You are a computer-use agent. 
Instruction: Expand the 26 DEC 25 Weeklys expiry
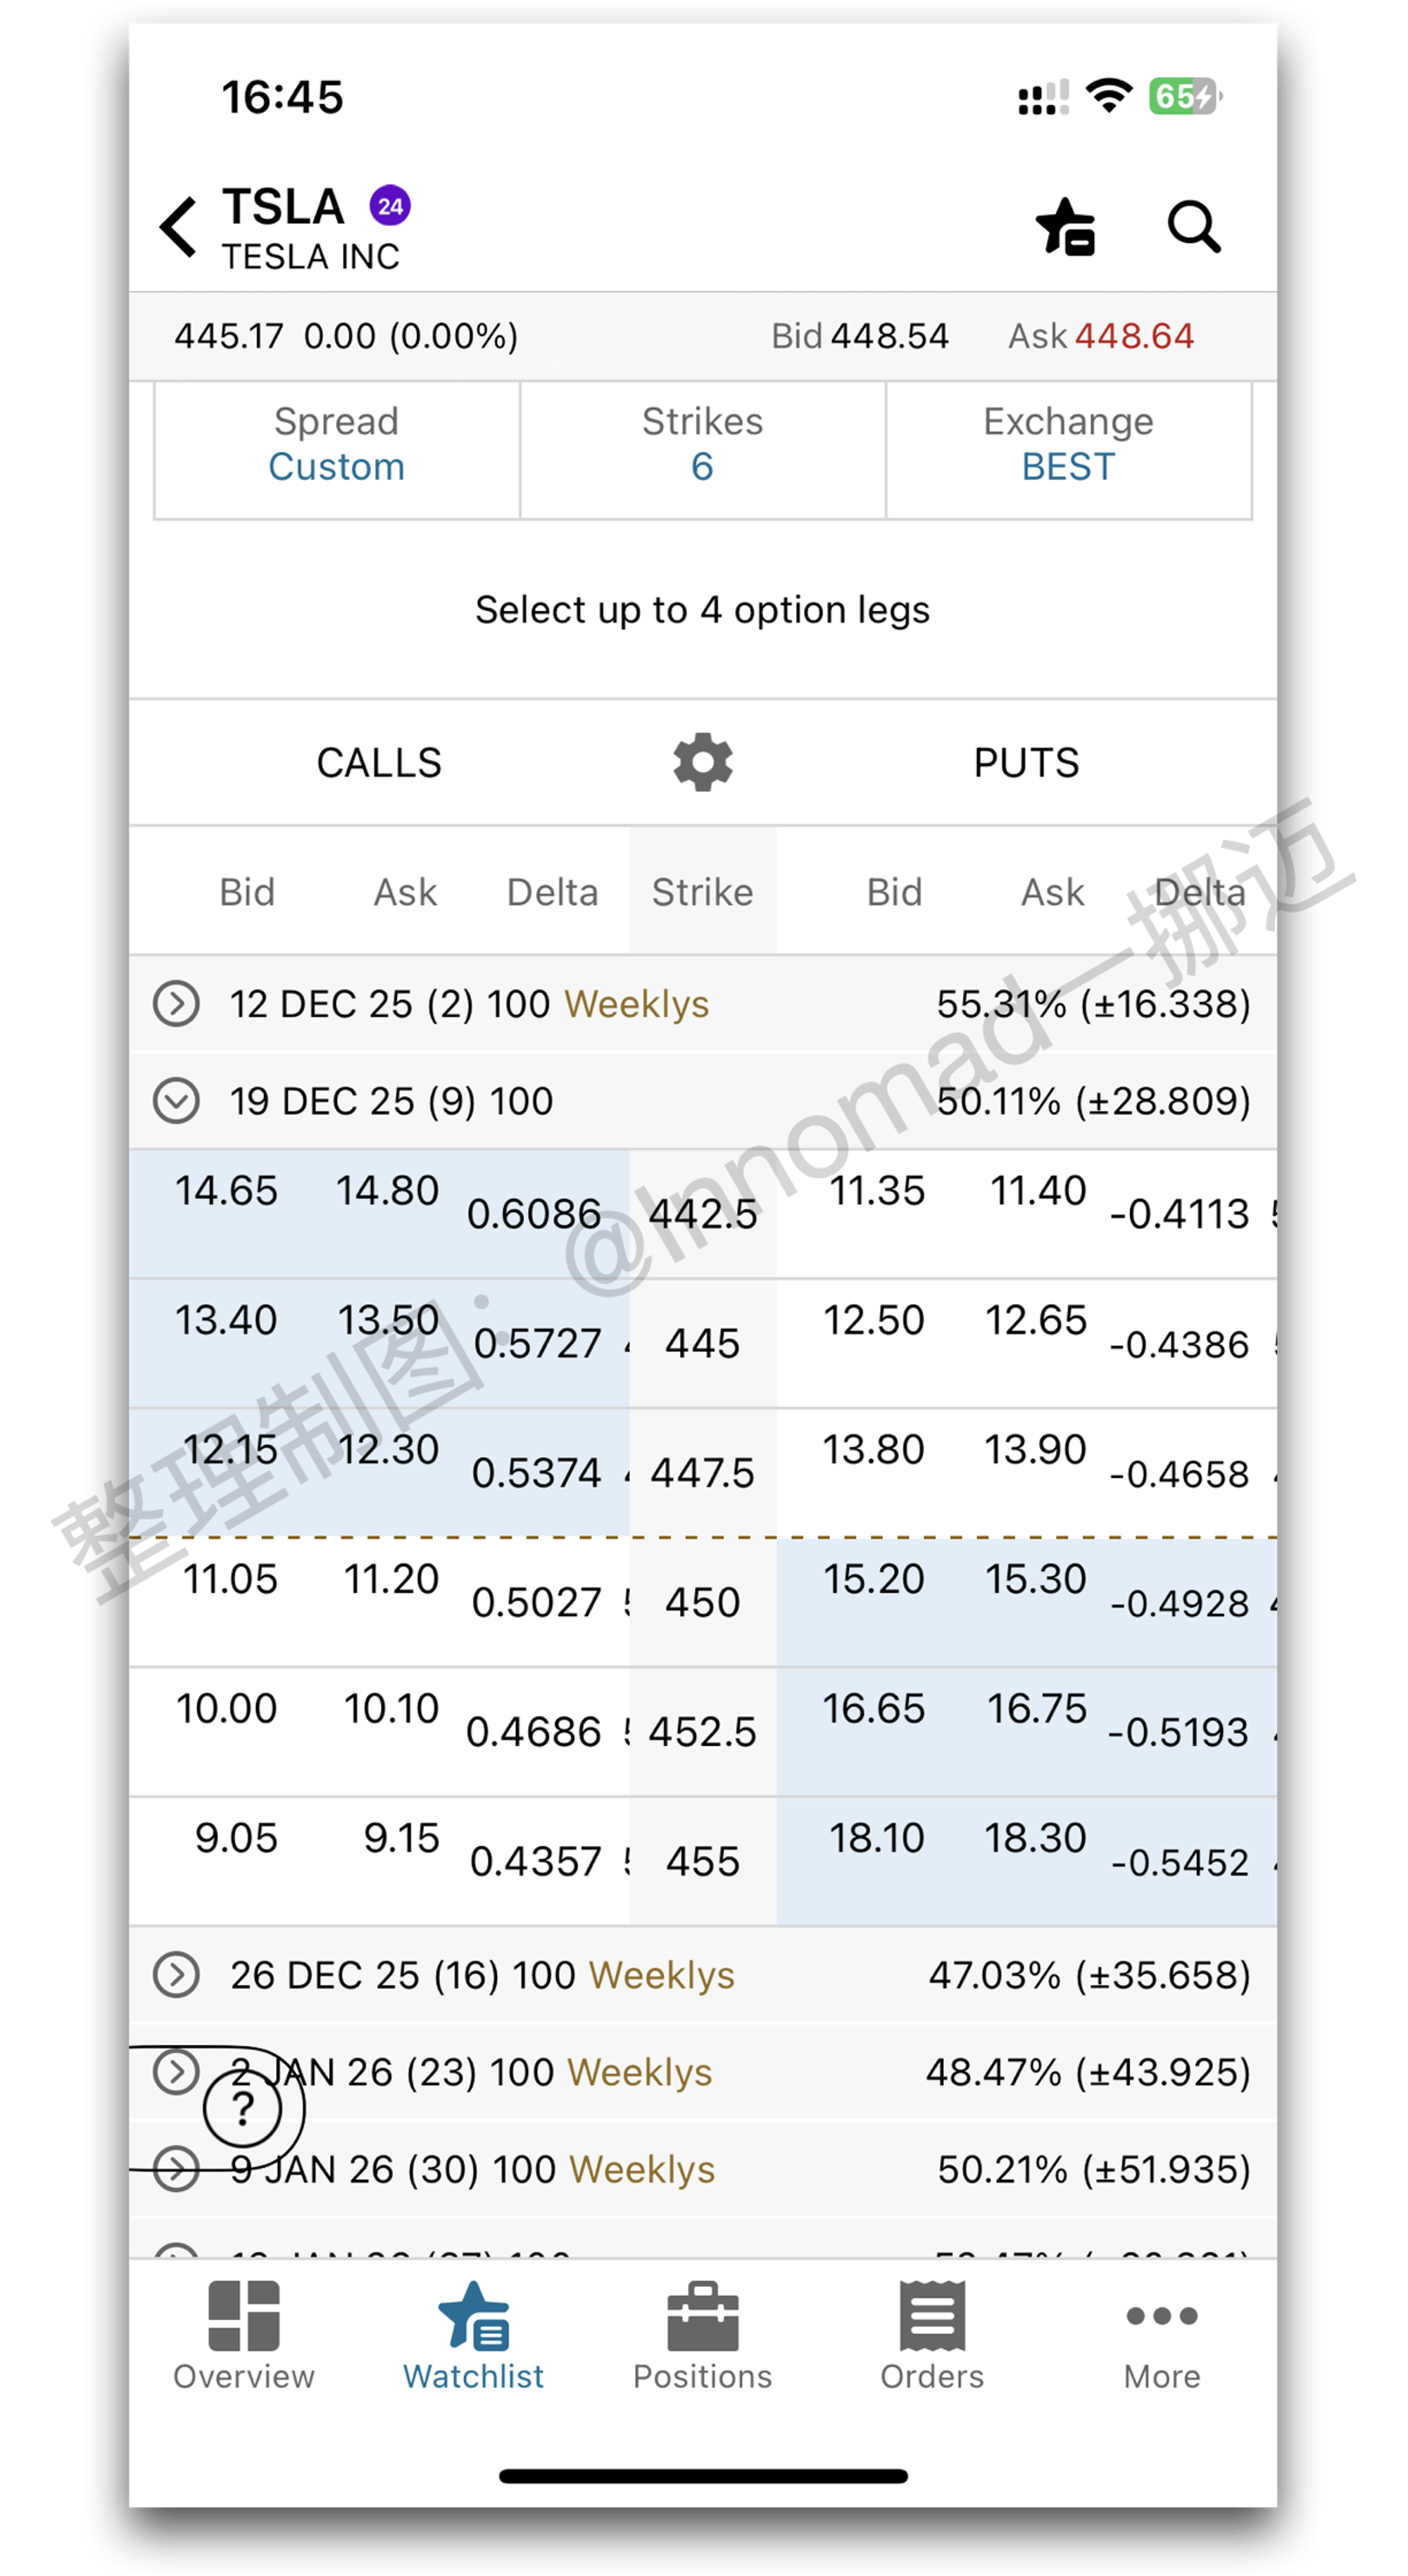pyautogui.click(x=177, y=1975)
